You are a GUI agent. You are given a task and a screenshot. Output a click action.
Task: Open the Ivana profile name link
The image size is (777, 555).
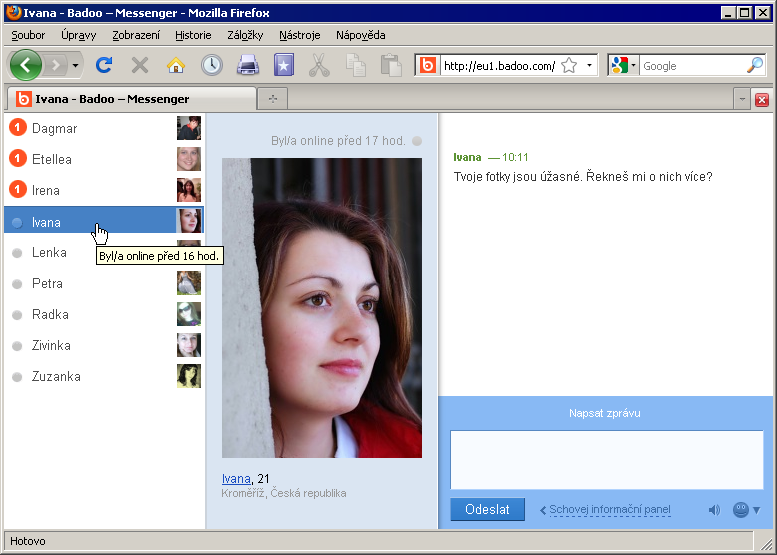pos(236,479)
